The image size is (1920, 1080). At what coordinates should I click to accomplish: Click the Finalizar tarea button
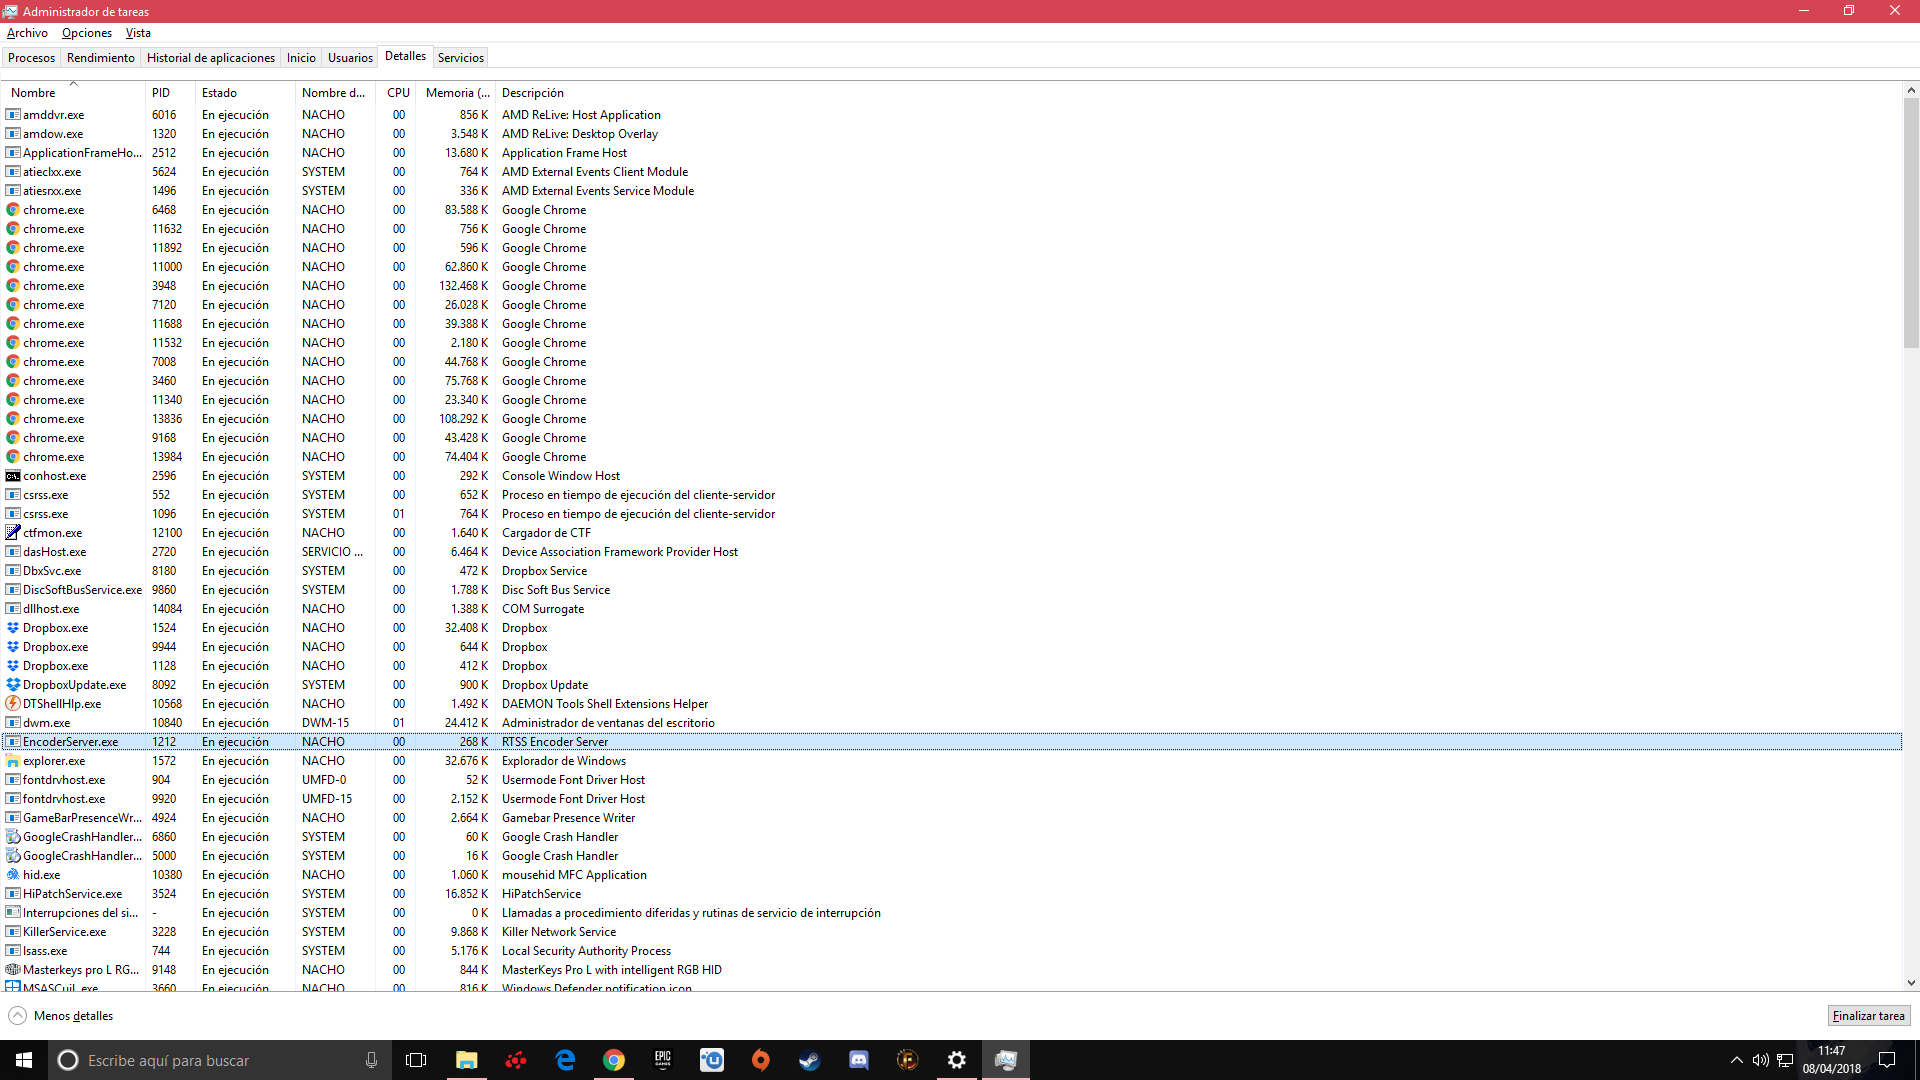click(1868, 1016)
